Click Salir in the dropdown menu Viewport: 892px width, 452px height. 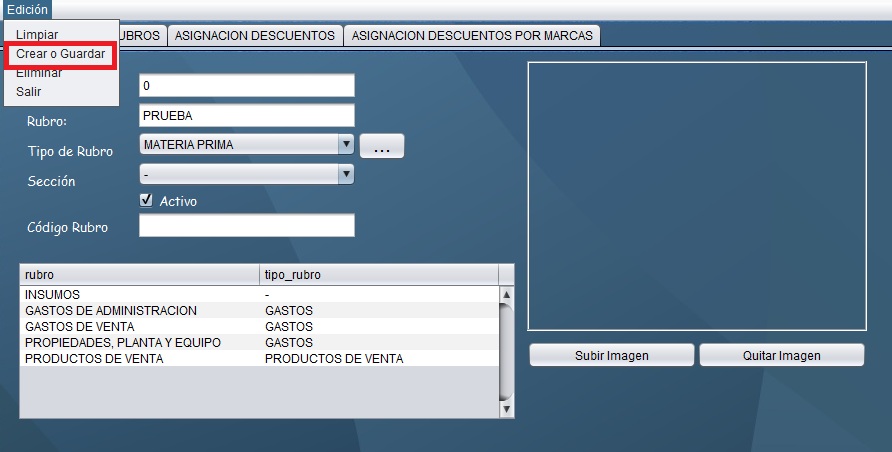click(x=29, y=91)
